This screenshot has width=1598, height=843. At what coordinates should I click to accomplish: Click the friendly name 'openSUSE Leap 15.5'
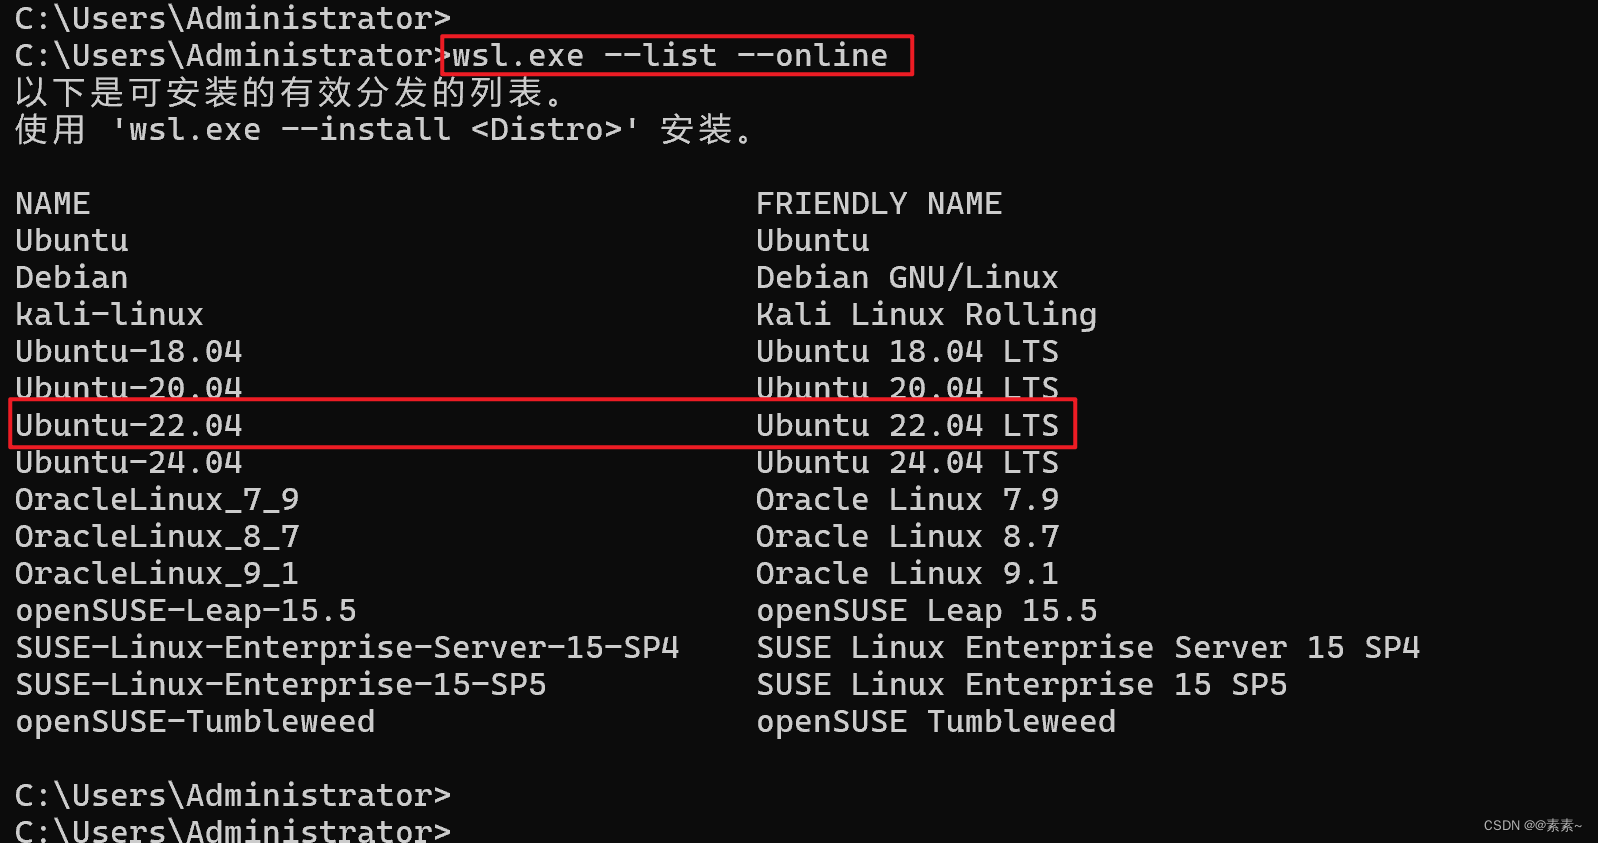(926, 610)
